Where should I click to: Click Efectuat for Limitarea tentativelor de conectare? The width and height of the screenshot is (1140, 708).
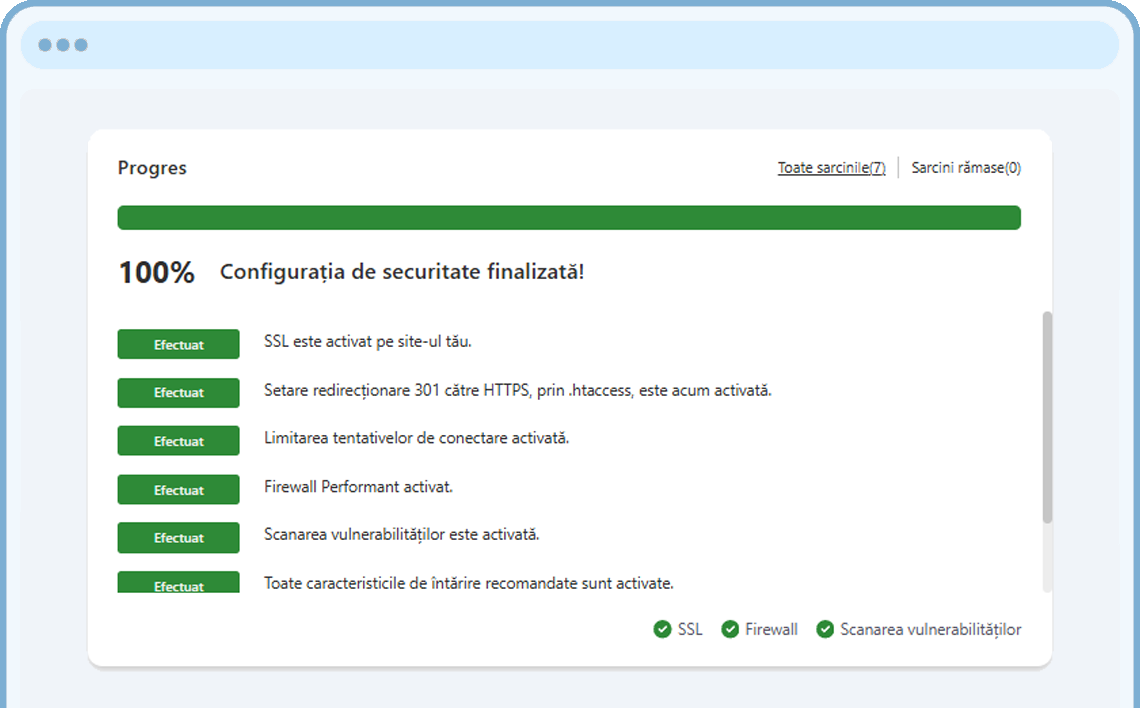point(178,440)
